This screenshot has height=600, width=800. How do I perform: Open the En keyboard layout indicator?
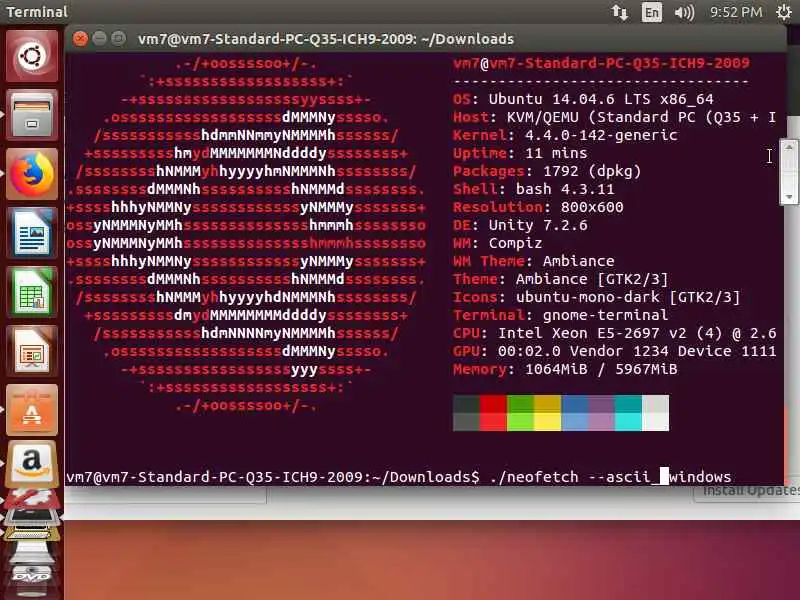pos(652,12)
